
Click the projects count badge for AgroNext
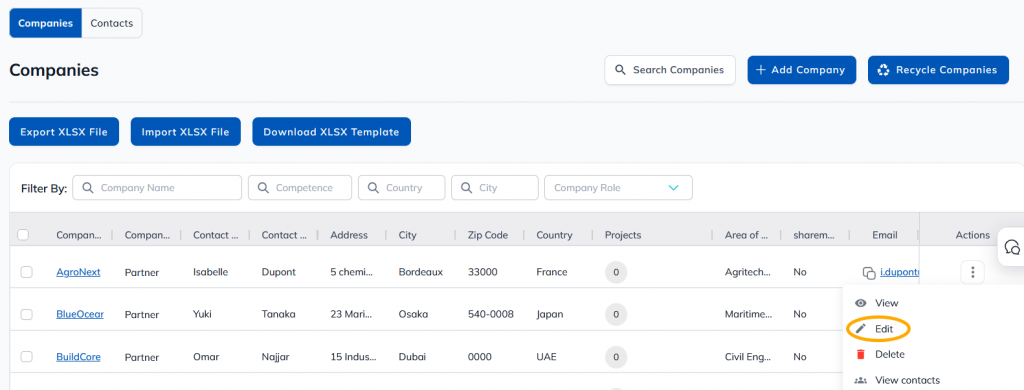[616, 272]
